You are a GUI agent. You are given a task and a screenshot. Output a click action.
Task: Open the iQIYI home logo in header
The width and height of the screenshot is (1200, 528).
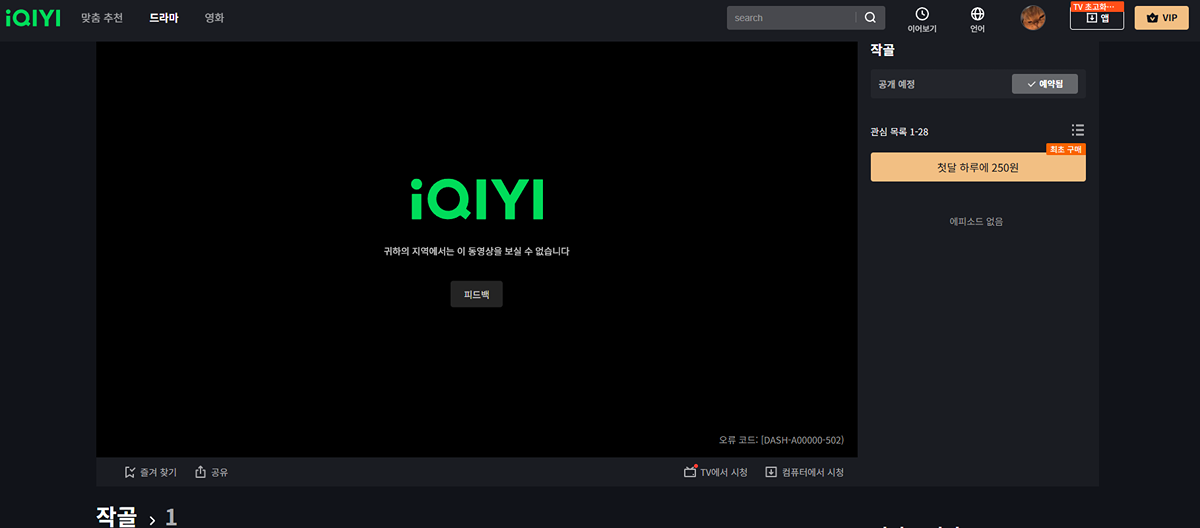tap(33, 18)
